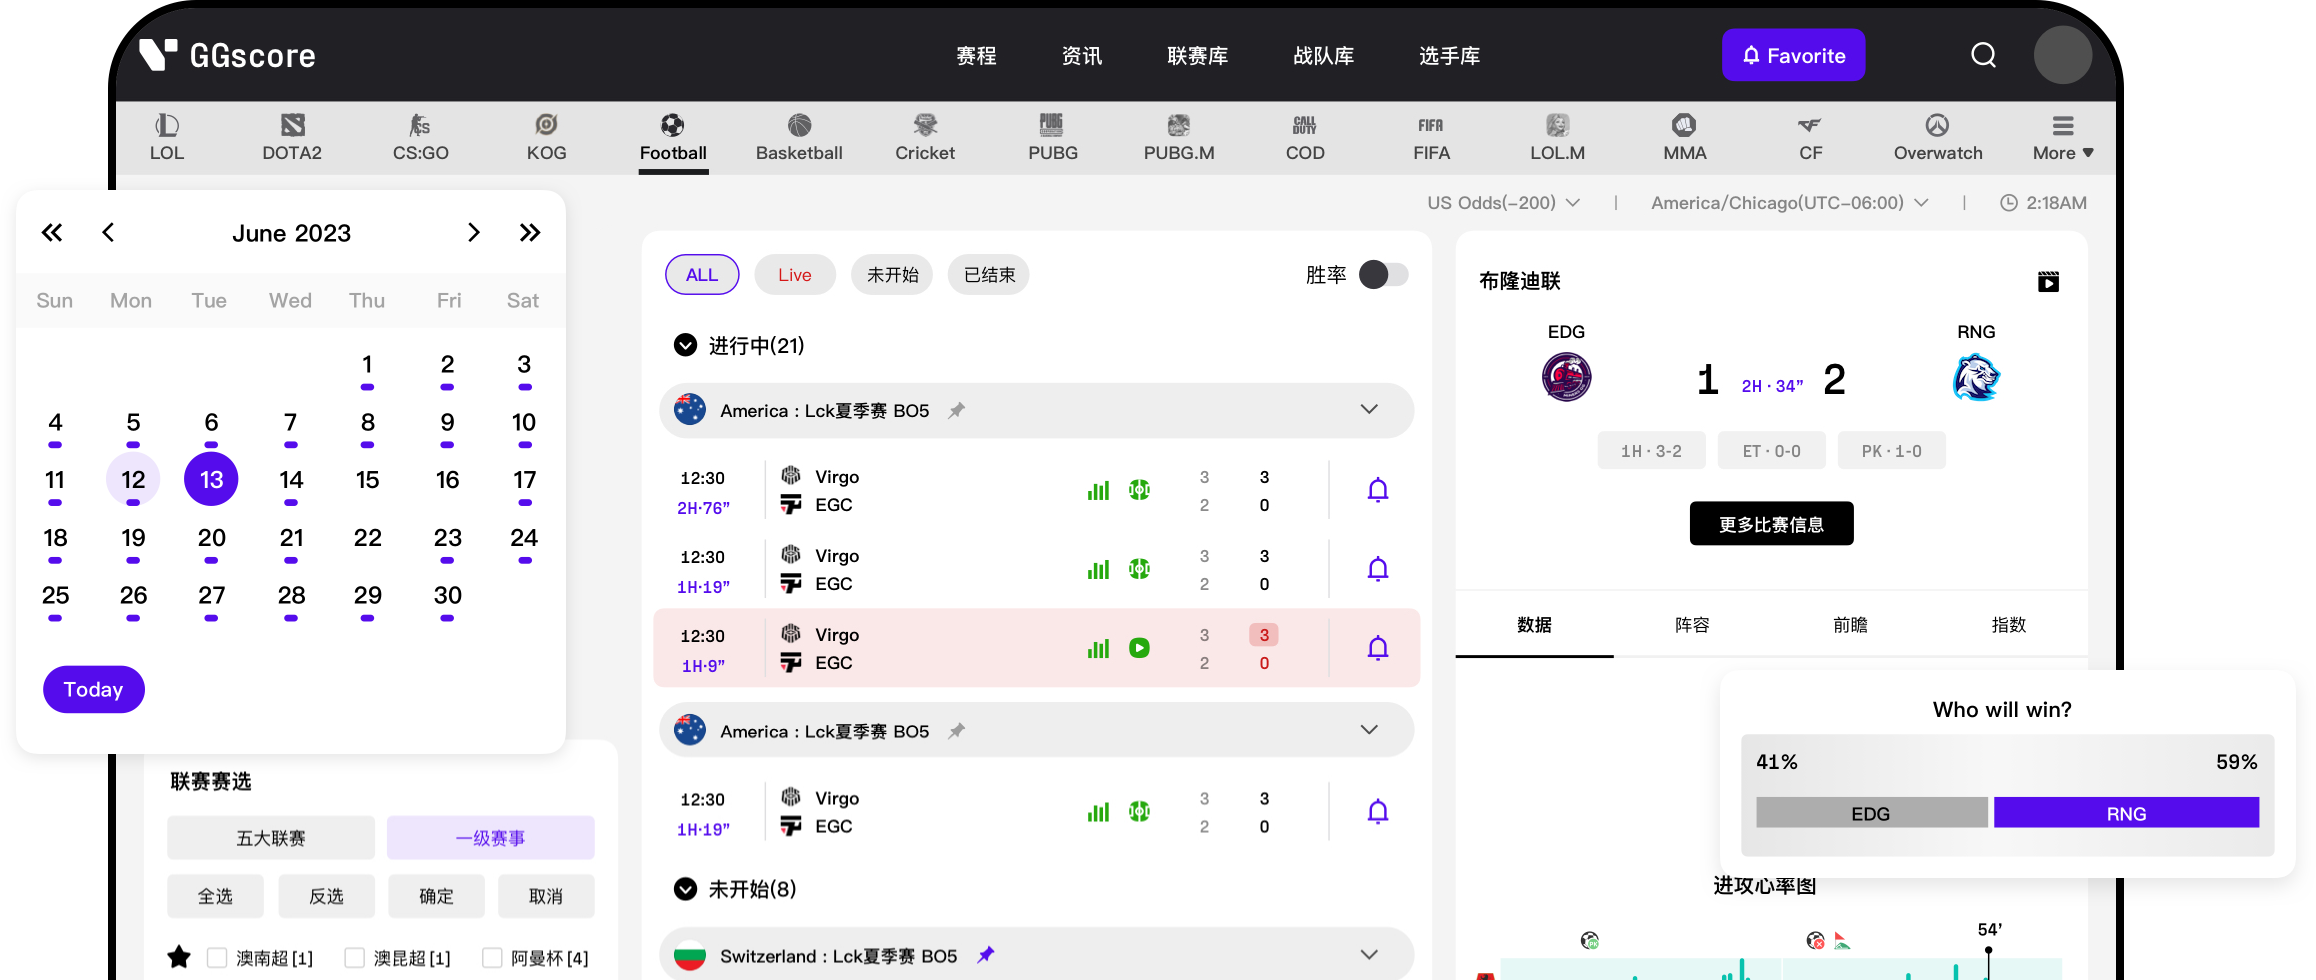
Task: Open the video replay icon in 布隆迪联 panel
Action: pyautogui.click(x=2048, y=282)
